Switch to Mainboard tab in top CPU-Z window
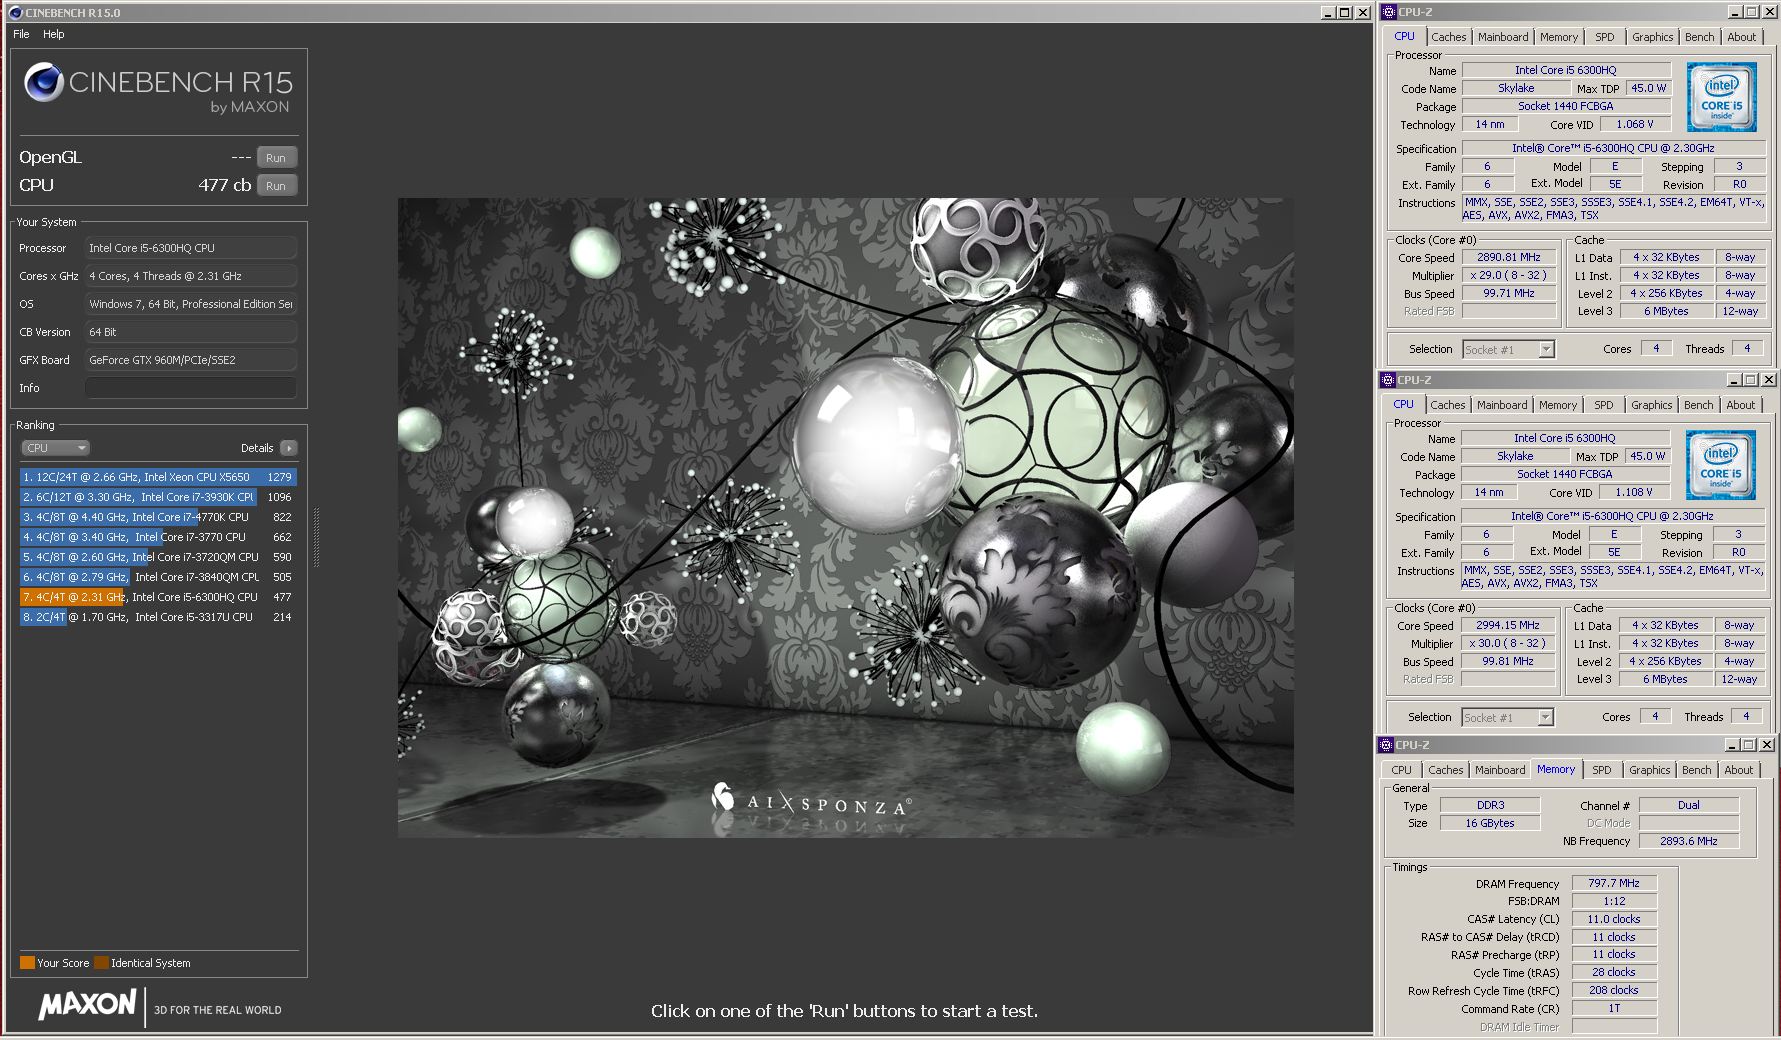The width and height of the screenshot is (1781, 1040). [x=1503, y=37]
